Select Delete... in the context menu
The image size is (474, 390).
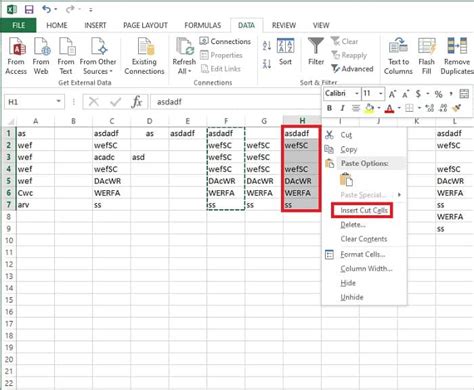353,225
